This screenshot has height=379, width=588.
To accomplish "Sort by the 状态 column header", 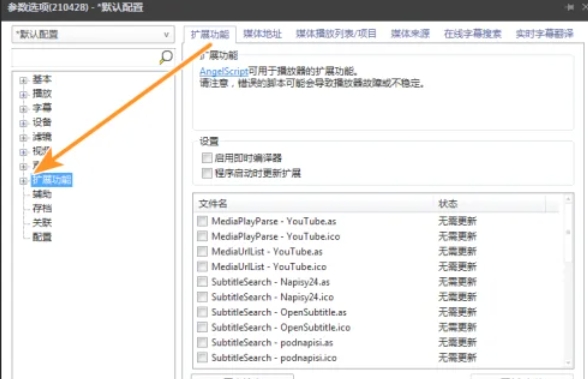I will coord(490,204).
